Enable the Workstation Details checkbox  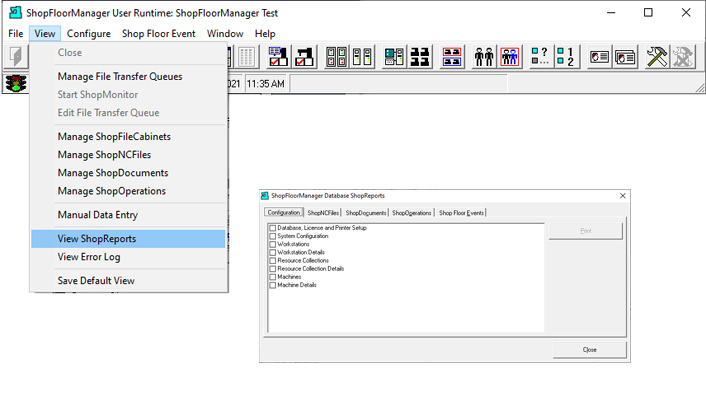pos(272,253)
